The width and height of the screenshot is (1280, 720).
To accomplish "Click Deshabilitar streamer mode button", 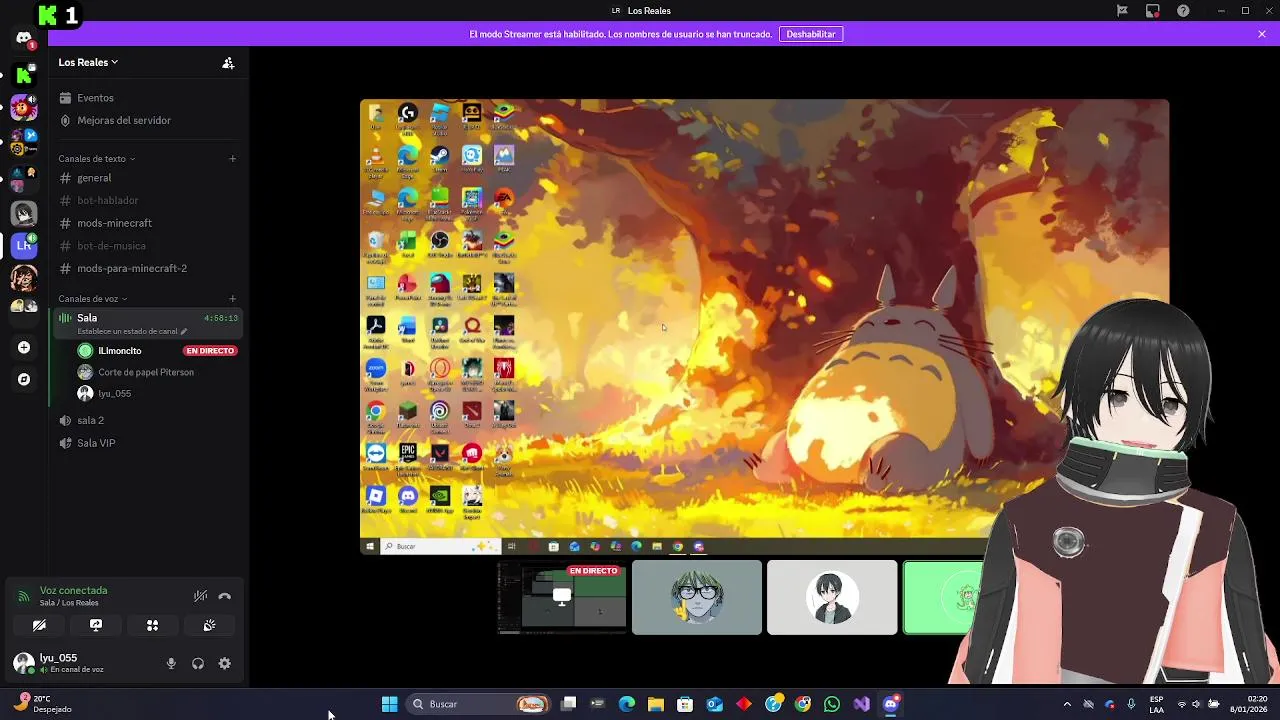I will click(811, 34).
